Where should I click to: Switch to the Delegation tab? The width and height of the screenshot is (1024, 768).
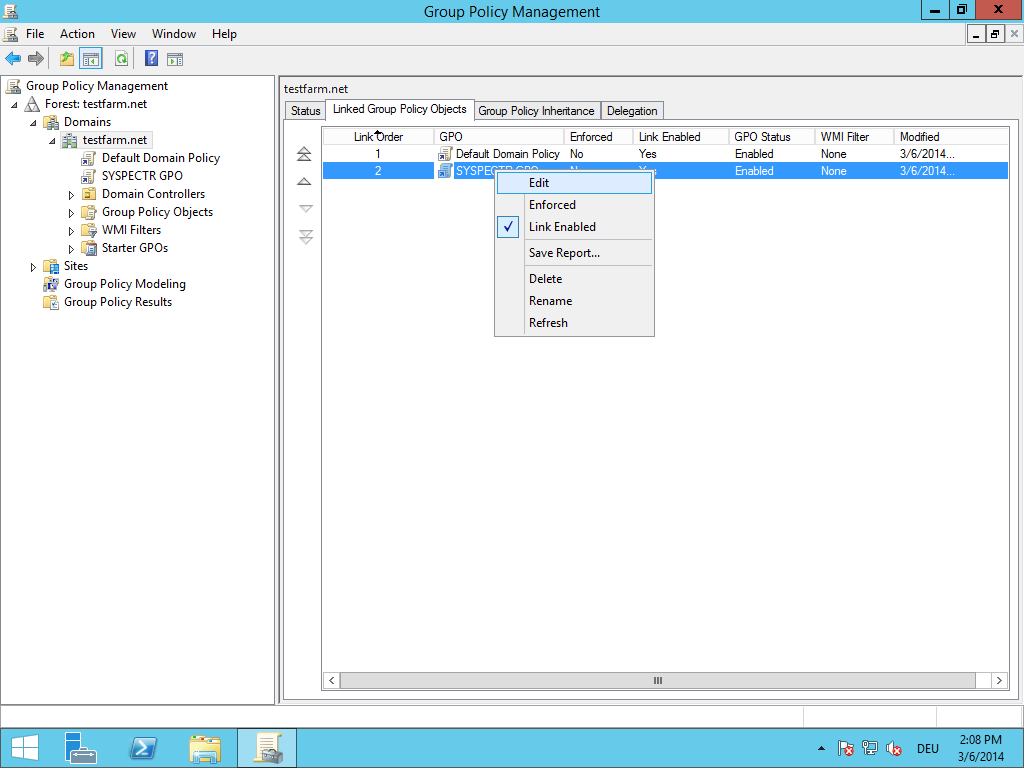coord(632,111)
